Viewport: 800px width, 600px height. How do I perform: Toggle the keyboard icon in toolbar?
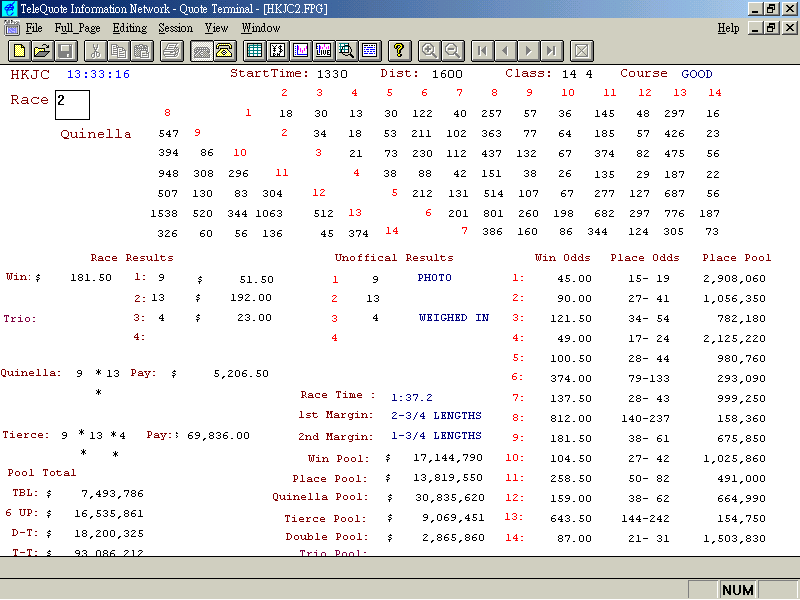202,51
